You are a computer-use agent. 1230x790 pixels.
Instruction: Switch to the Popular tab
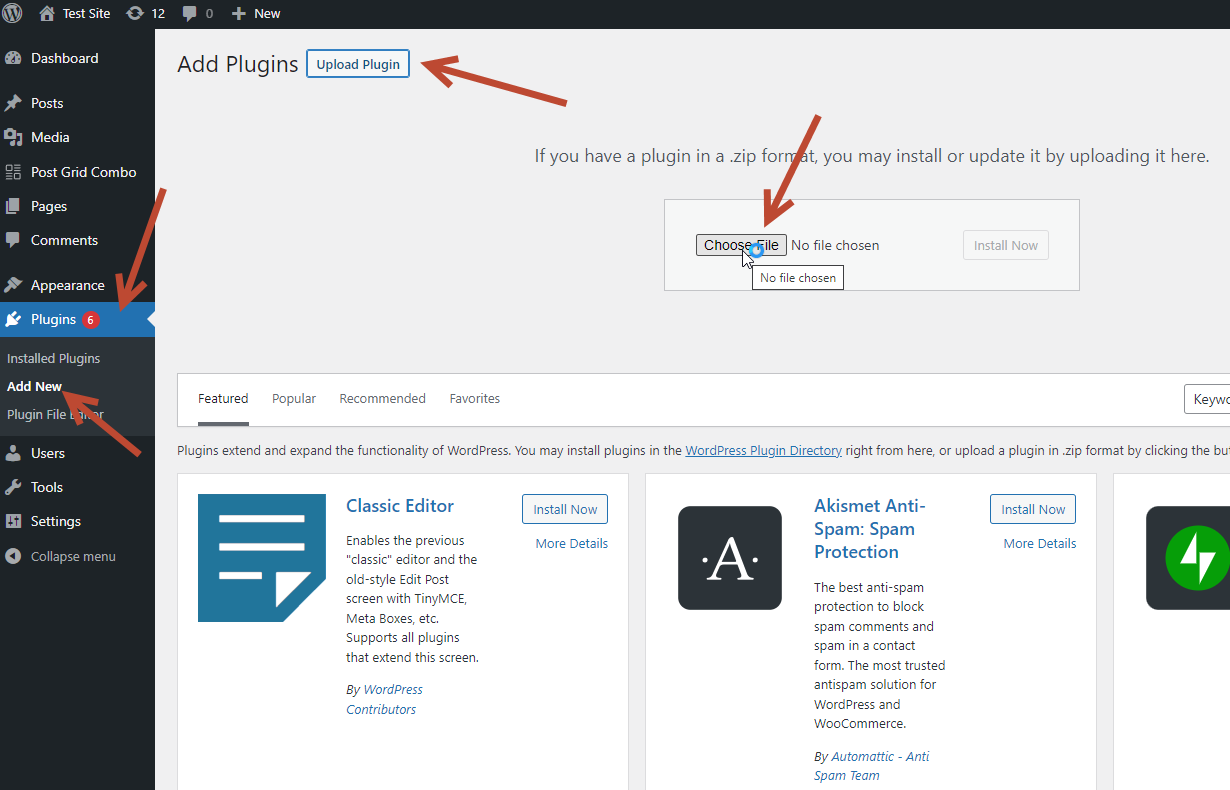[x=294, y=399]
